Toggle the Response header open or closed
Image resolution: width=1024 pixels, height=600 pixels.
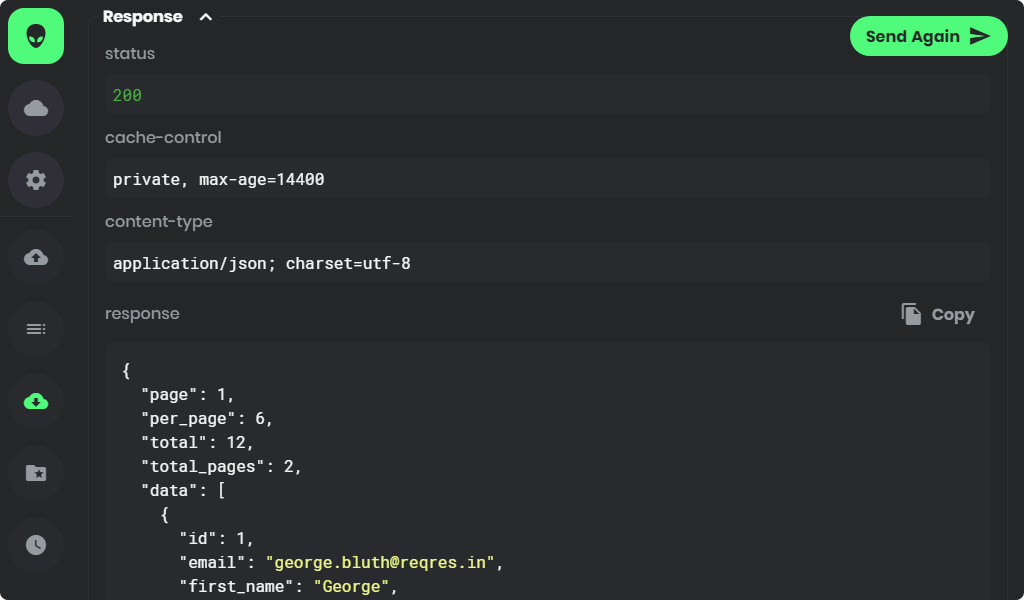point(141,16)
